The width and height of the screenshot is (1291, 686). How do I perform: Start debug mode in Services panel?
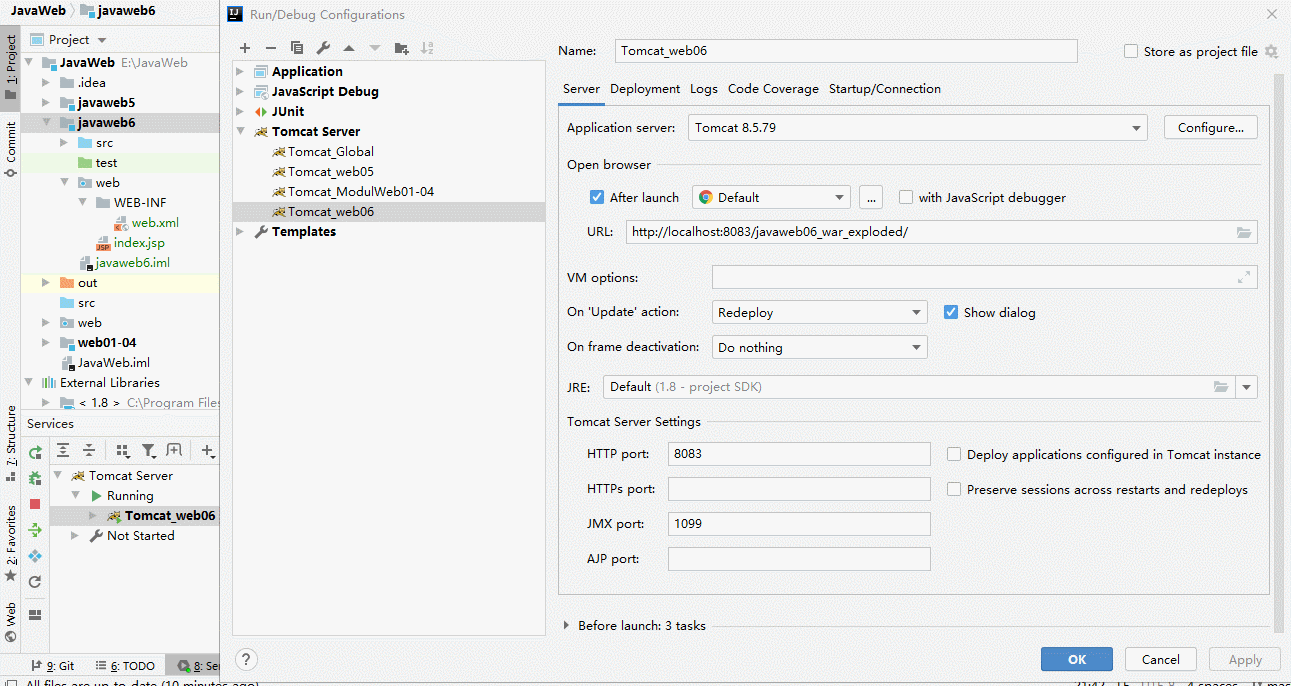click(x=35, y=478)
